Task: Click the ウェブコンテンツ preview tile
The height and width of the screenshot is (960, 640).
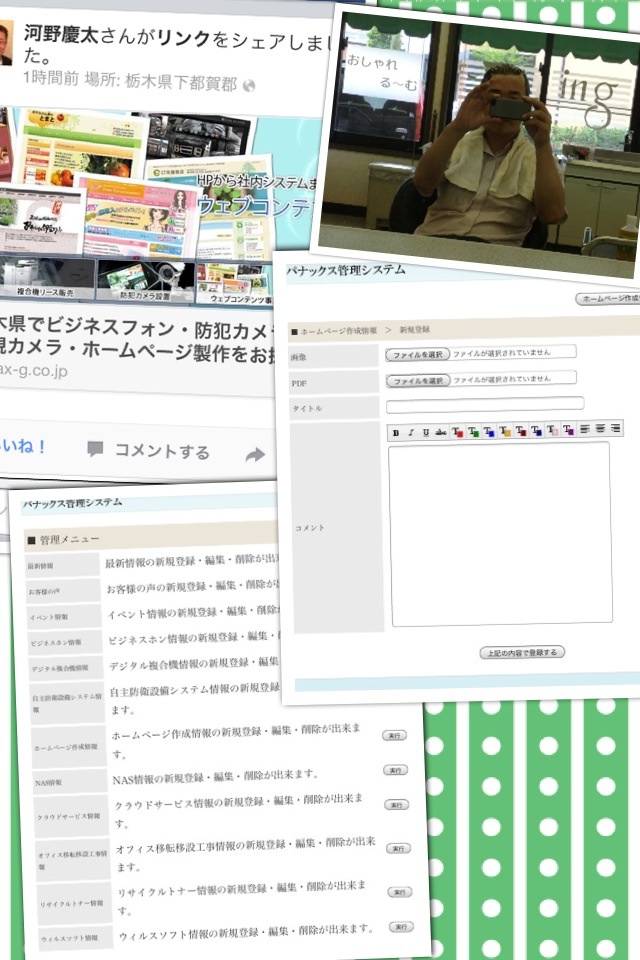Action: (x=235, y=283)
